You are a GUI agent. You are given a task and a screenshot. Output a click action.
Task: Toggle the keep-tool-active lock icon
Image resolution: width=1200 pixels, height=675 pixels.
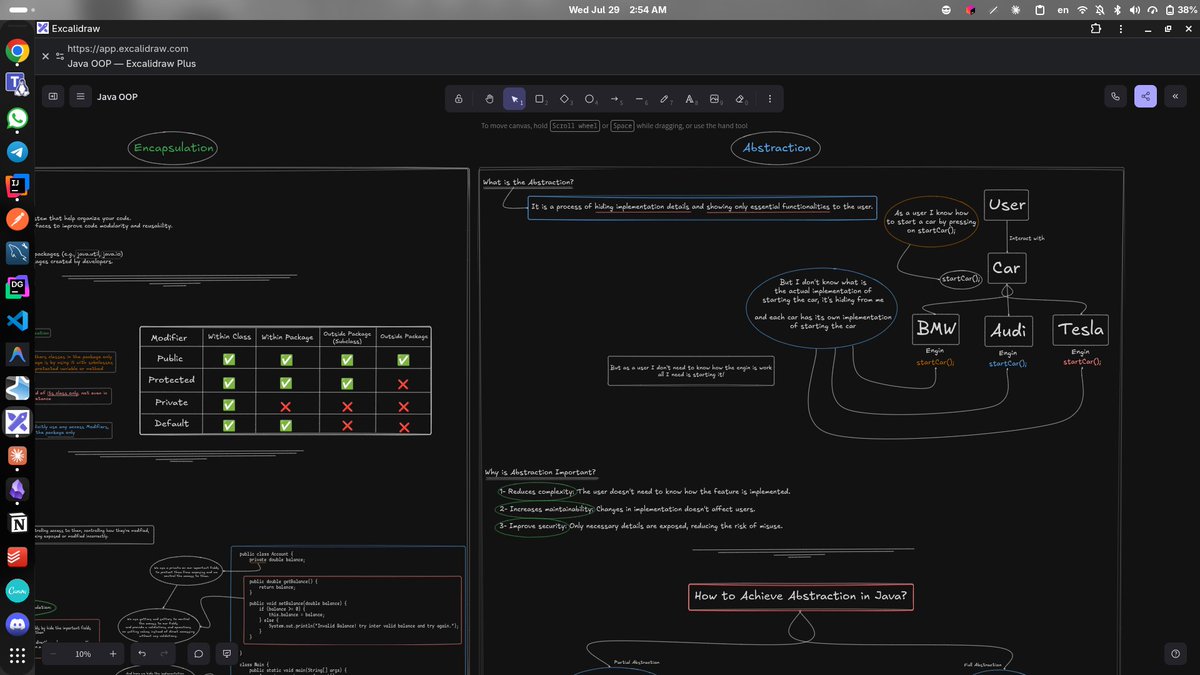tap(459, 99)
